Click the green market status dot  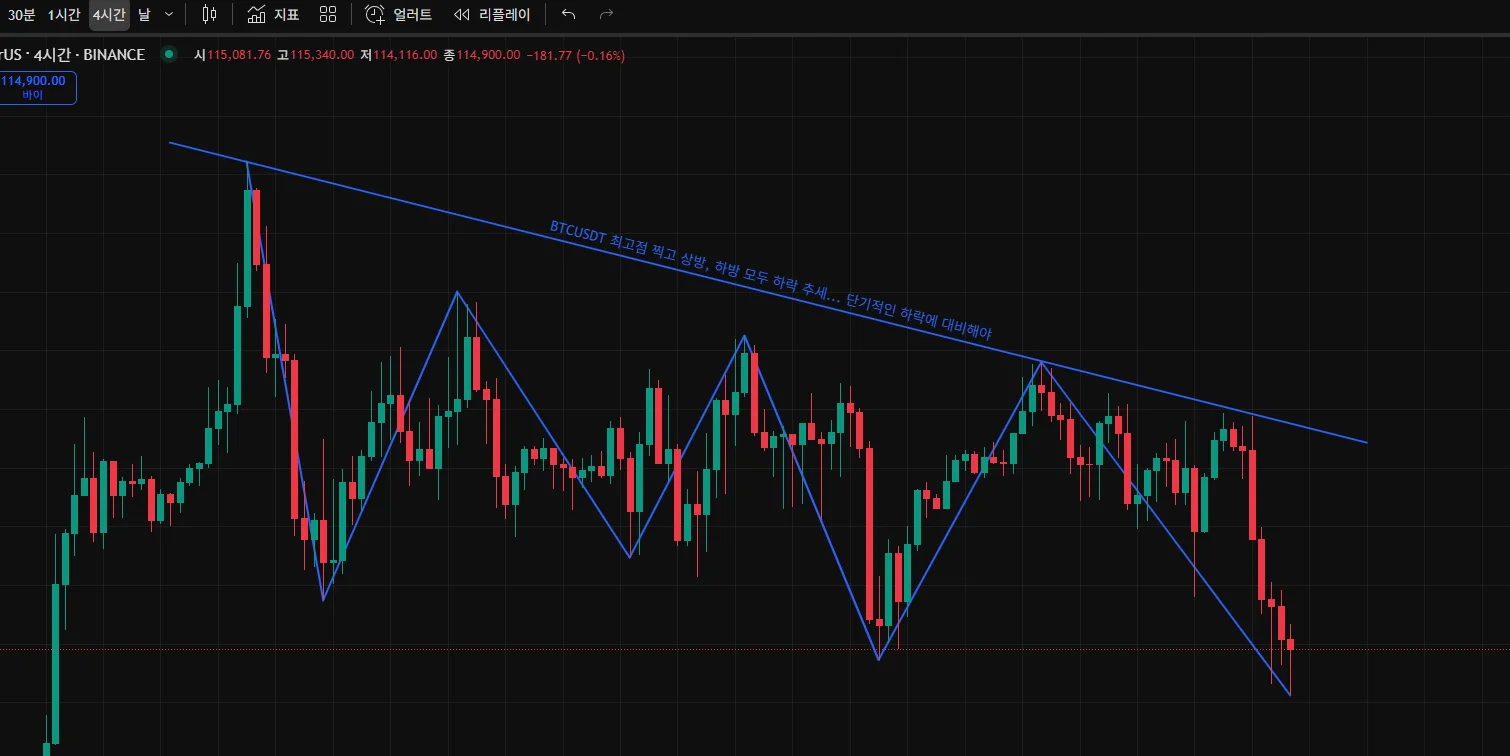169,55
